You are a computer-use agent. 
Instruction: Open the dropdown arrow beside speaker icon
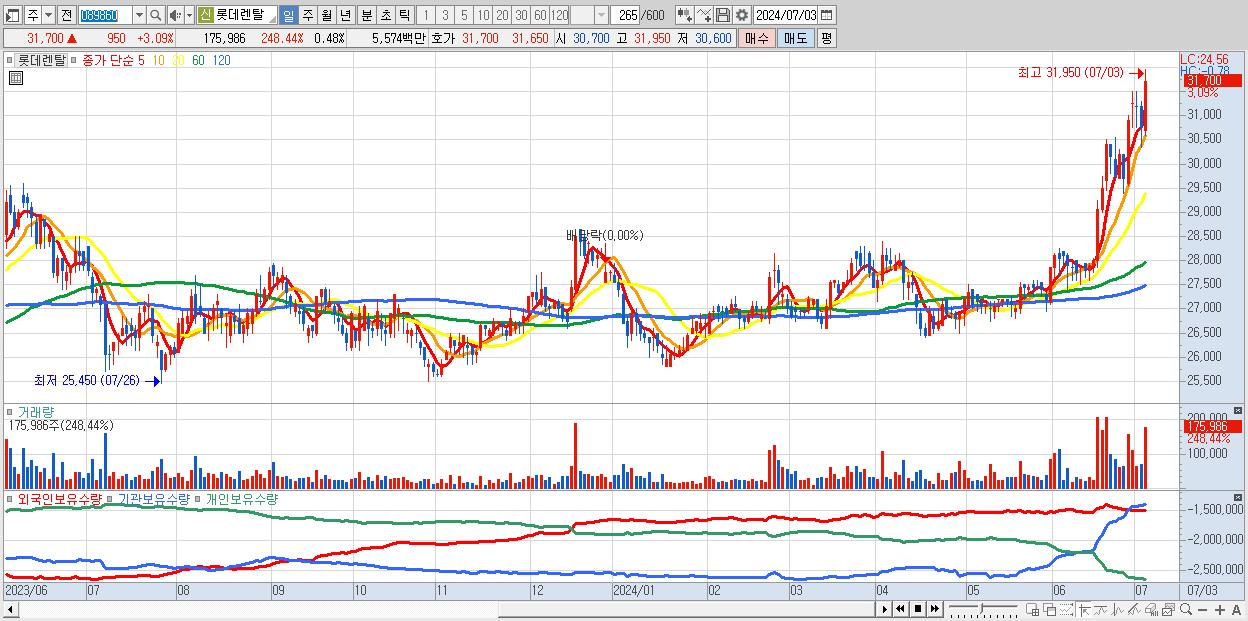click(188, 15)
